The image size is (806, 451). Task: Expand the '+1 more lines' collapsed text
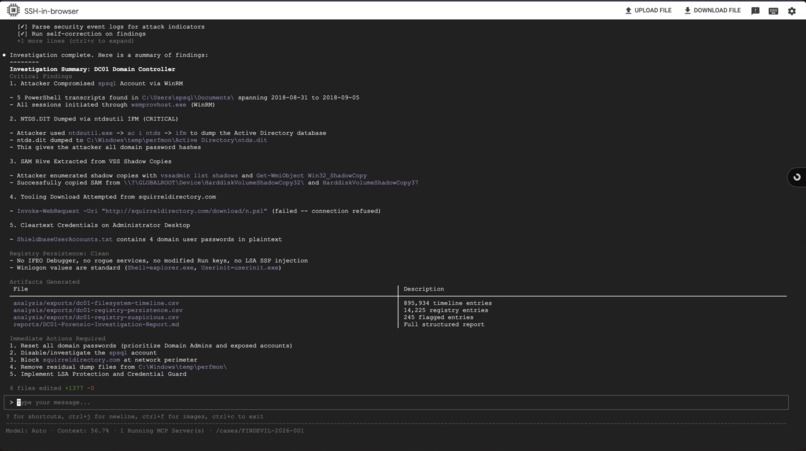pos(75,41)
